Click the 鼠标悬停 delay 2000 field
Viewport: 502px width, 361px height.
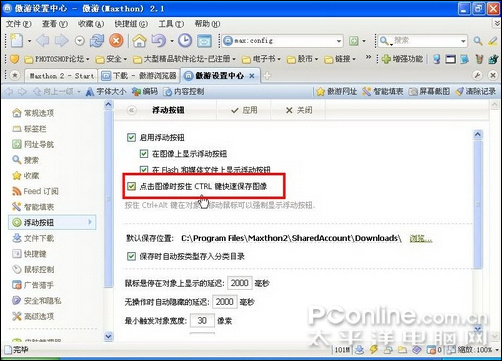point(239,283)
